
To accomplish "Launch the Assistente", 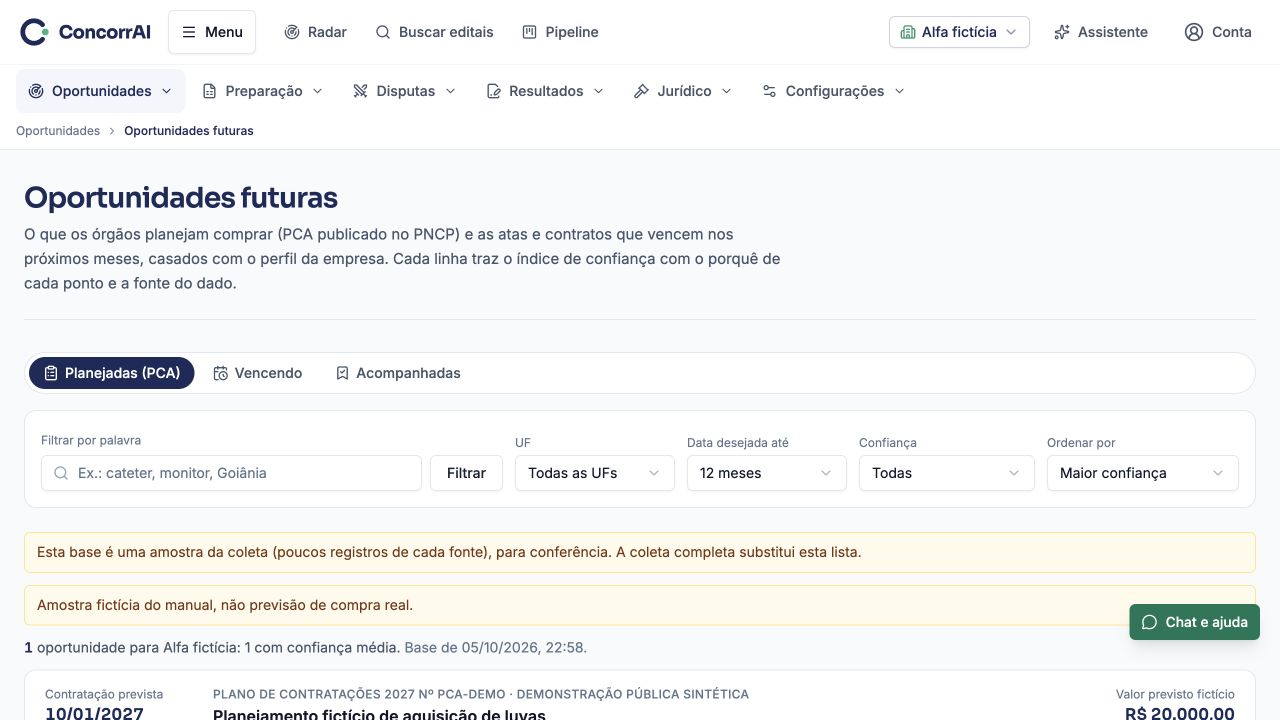I will 1100,32.
